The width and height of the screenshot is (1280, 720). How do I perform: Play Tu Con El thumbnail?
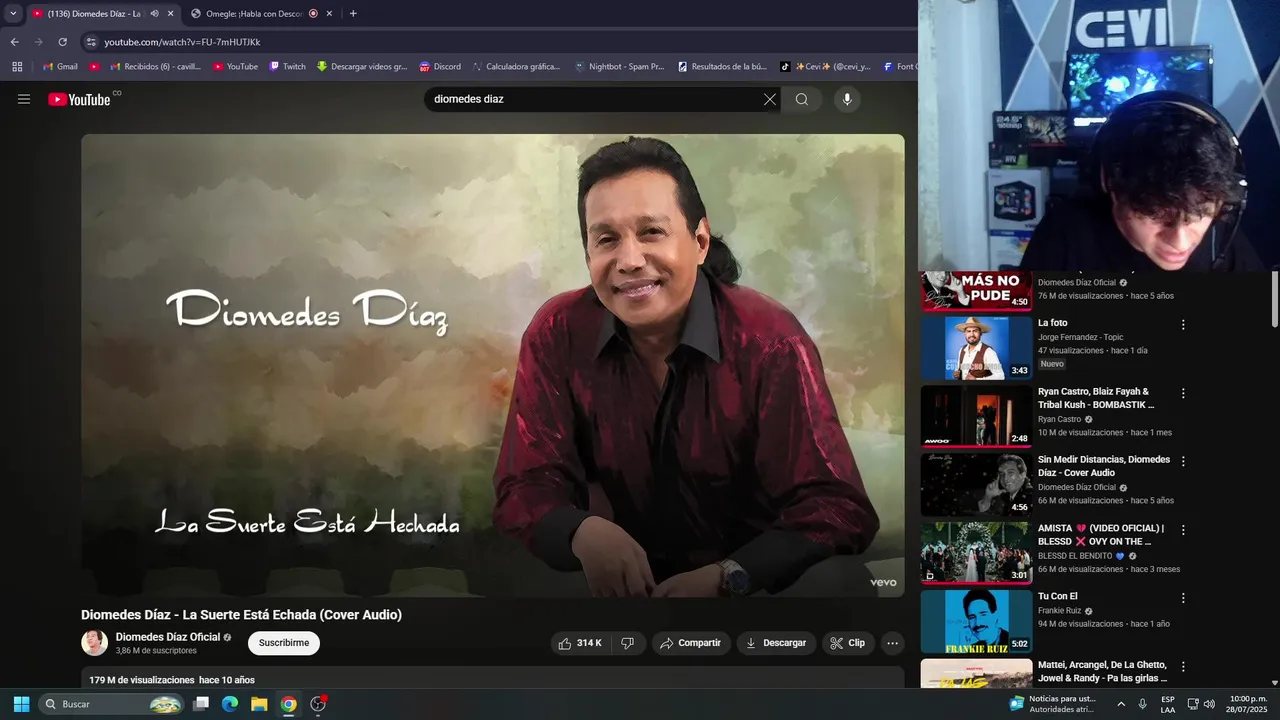(x=976, y=621)
